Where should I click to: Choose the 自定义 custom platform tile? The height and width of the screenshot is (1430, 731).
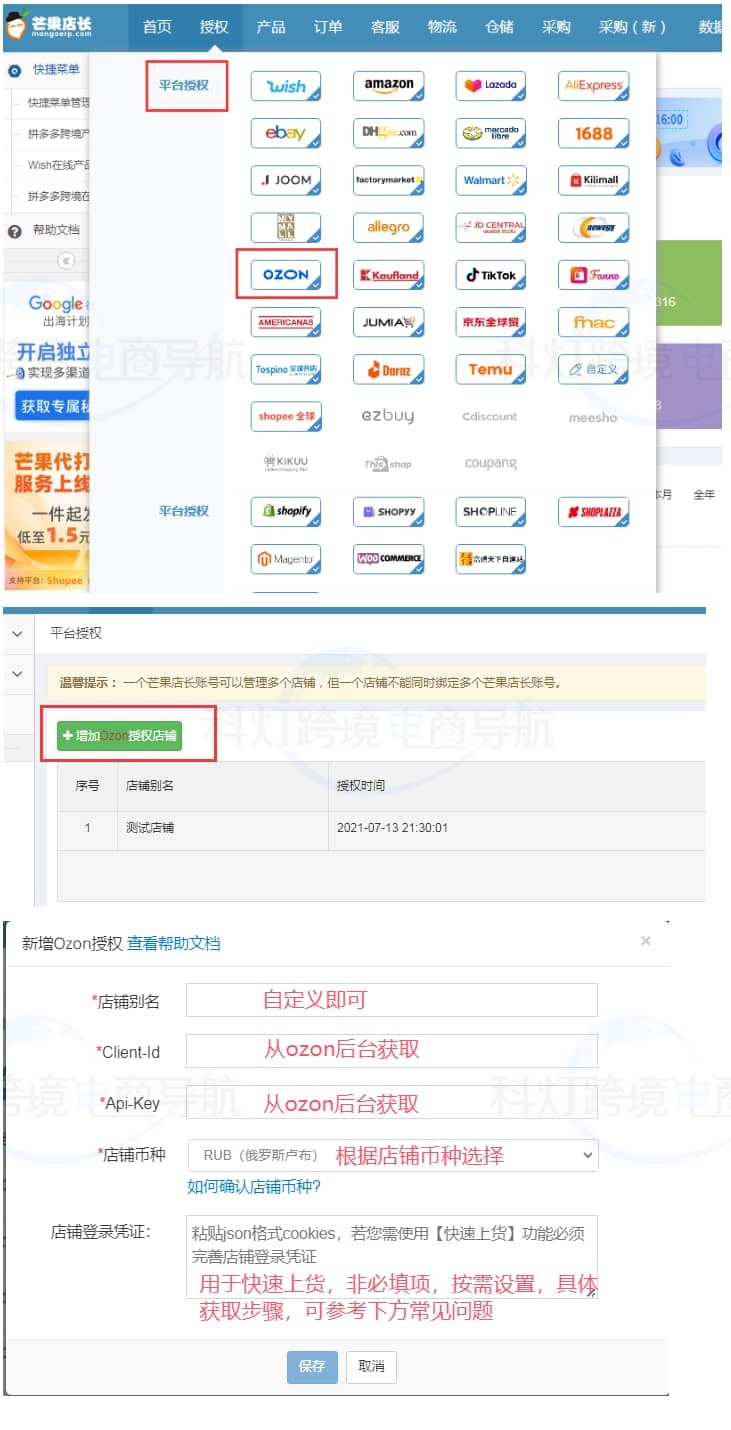tap(594, 369)
